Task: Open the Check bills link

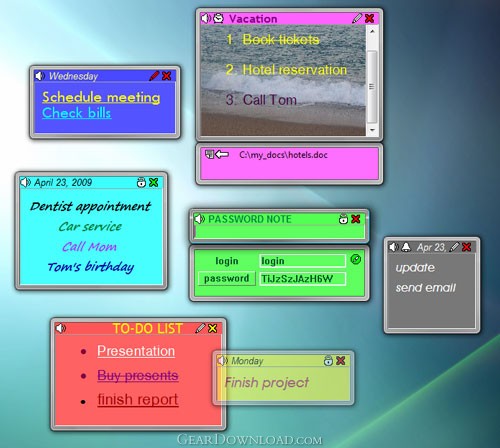Action: tap(77, 113)
